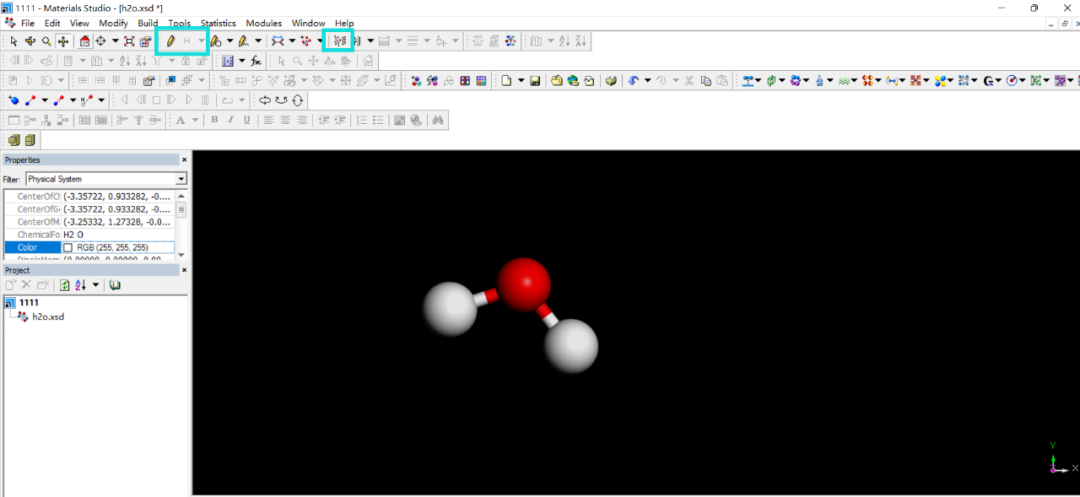Open the Statistics menu
Image resolution: width=1080 pixels, height=497 pixels.
(218, 23)
